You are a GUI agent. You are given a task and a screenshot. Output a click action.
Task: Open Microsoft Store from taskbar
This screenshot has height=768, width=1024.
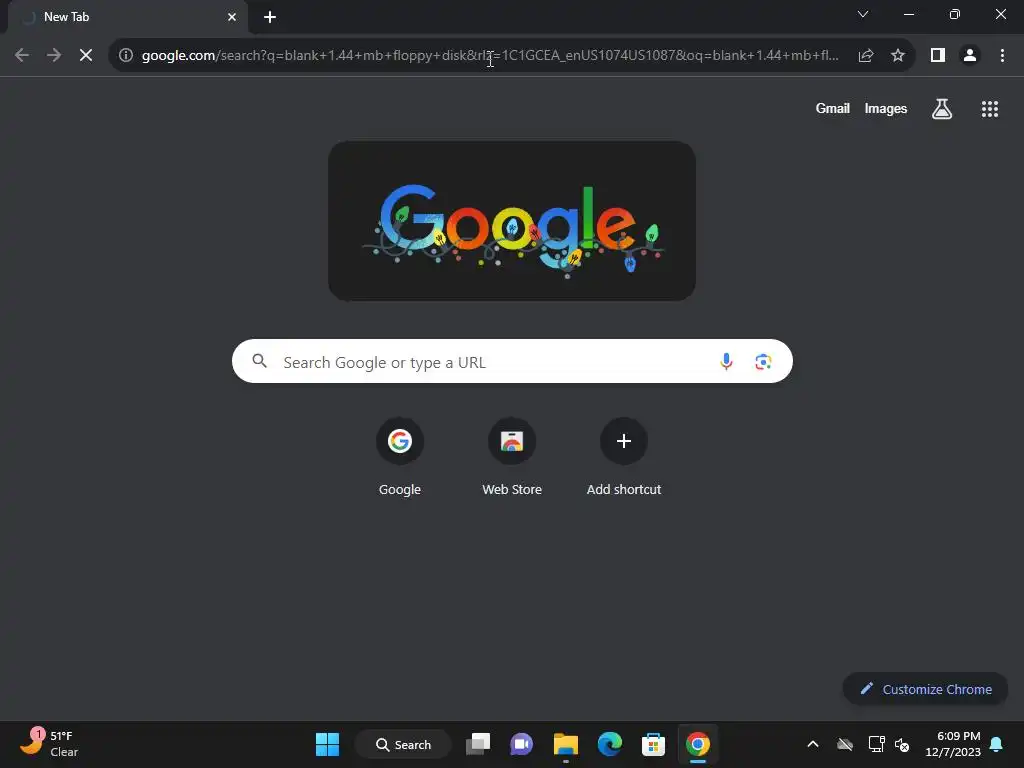653,744
